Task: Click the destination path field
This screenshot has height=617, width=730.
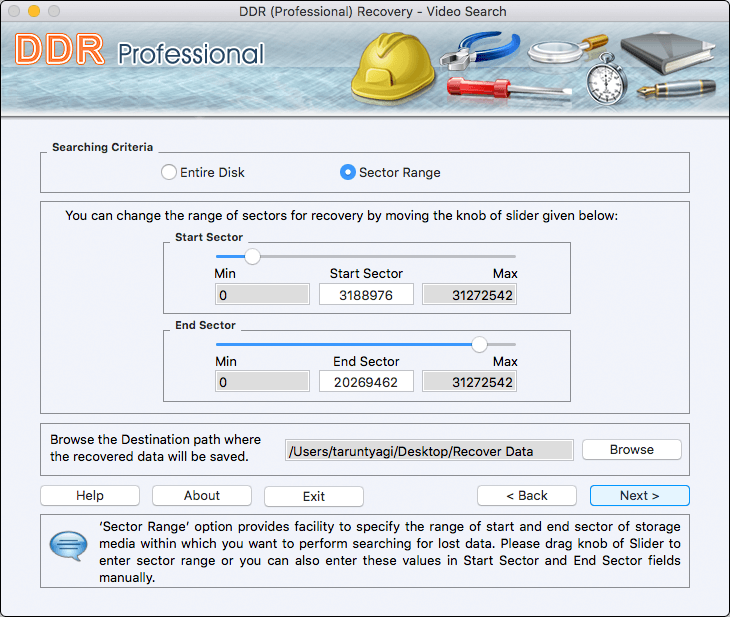Action: click(429, 451)
